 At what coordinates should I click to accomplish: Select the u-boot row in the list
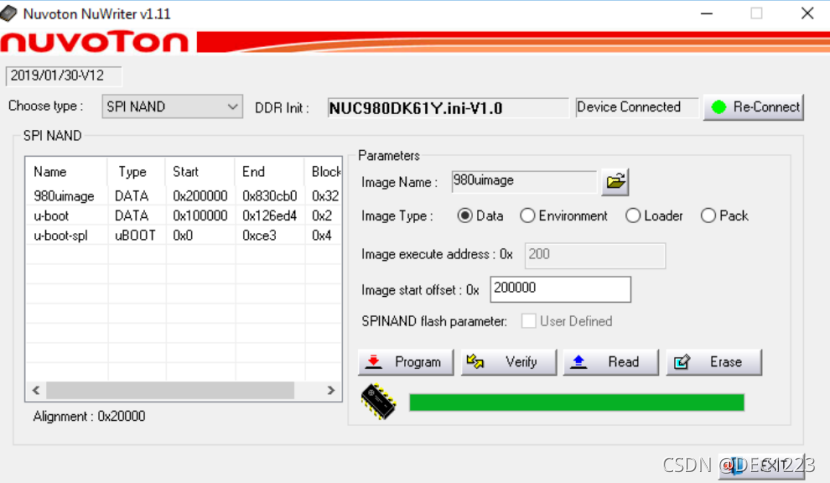coord(184,216)
